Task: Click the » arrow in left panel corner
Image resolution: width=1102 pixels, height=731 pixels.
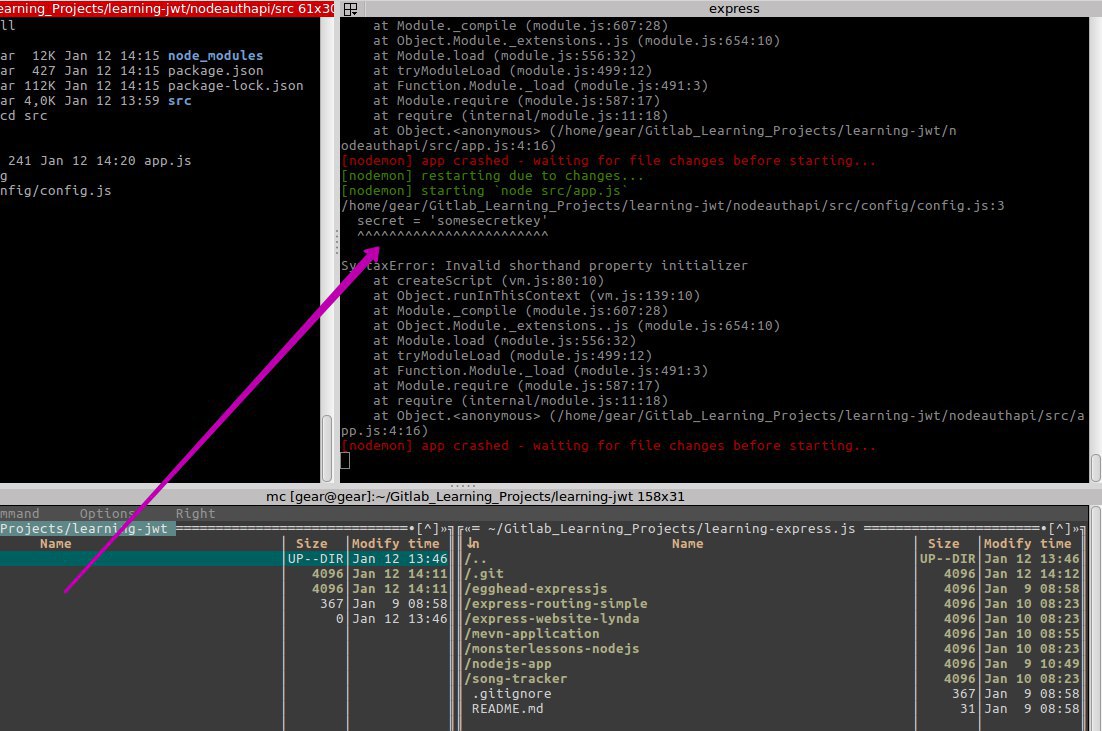Action: pos(443,529)
